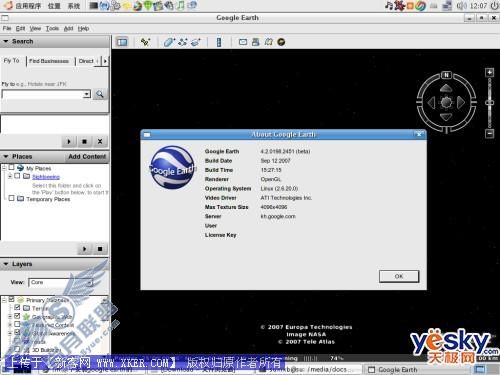The height and width of the screenshot is (375, 500).
Task: Toggle the Temporary Places checkbox
Action: 11,198
